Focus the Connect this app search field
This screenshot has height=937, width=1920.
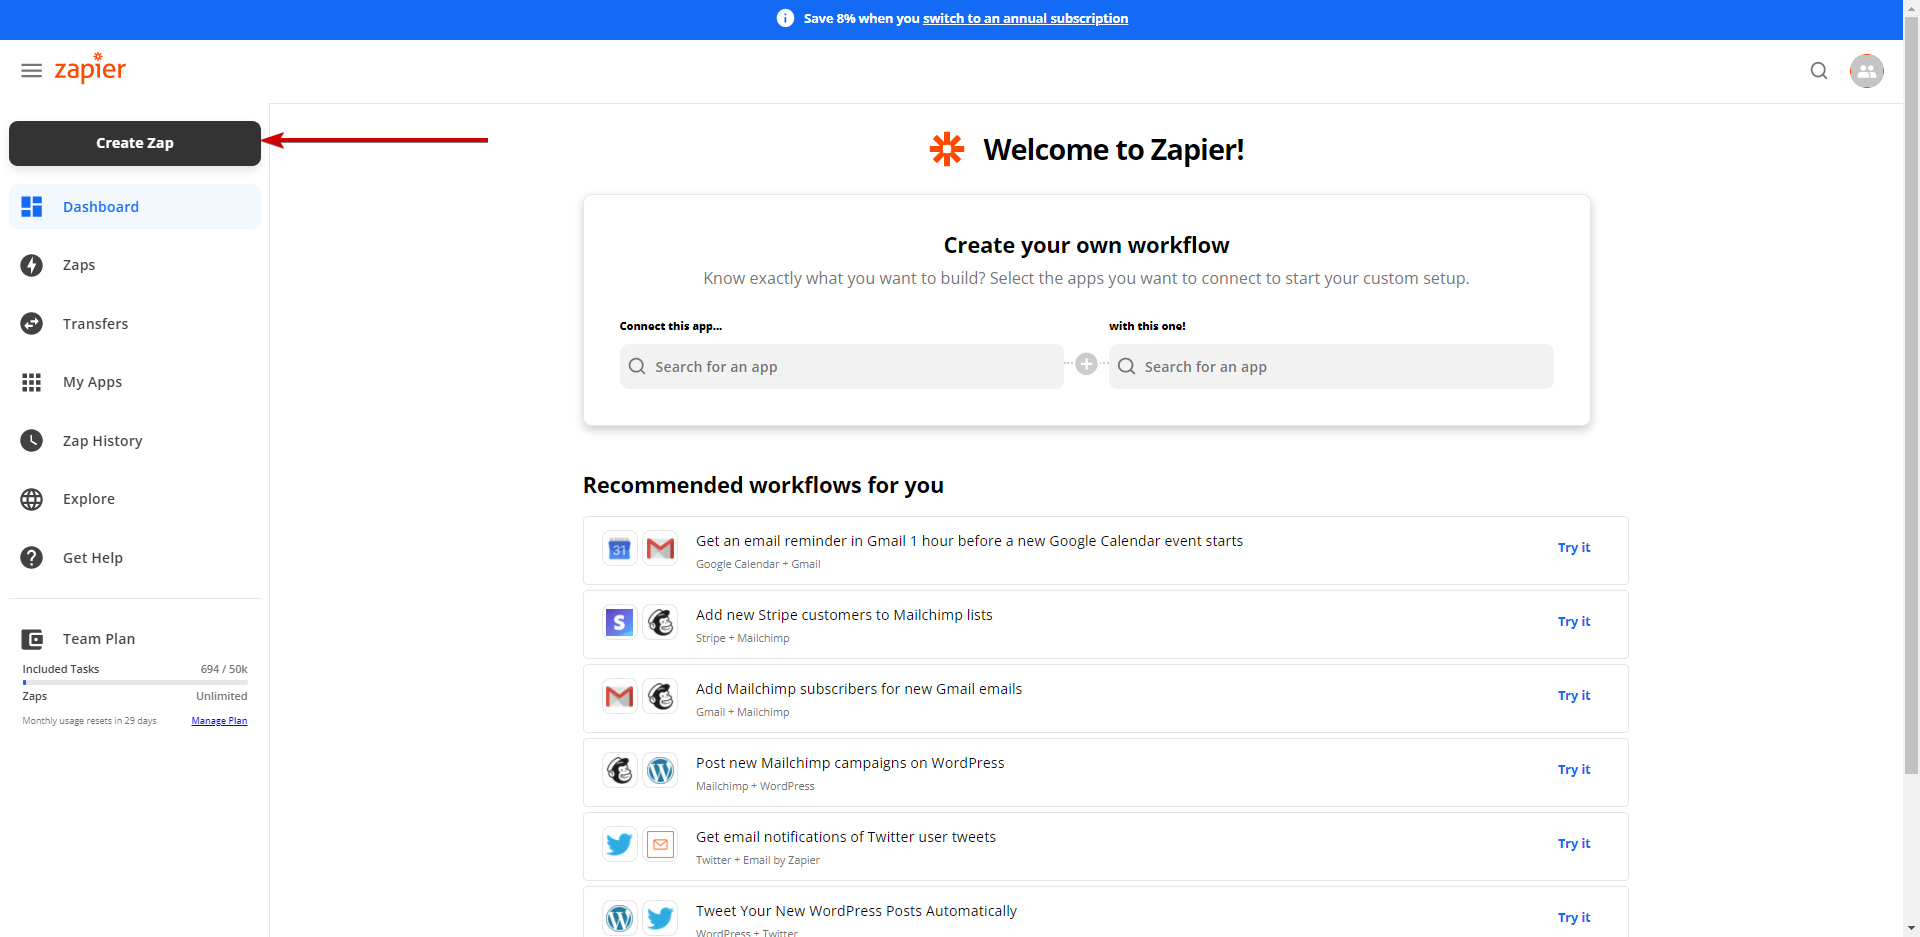tap(841, 367)
